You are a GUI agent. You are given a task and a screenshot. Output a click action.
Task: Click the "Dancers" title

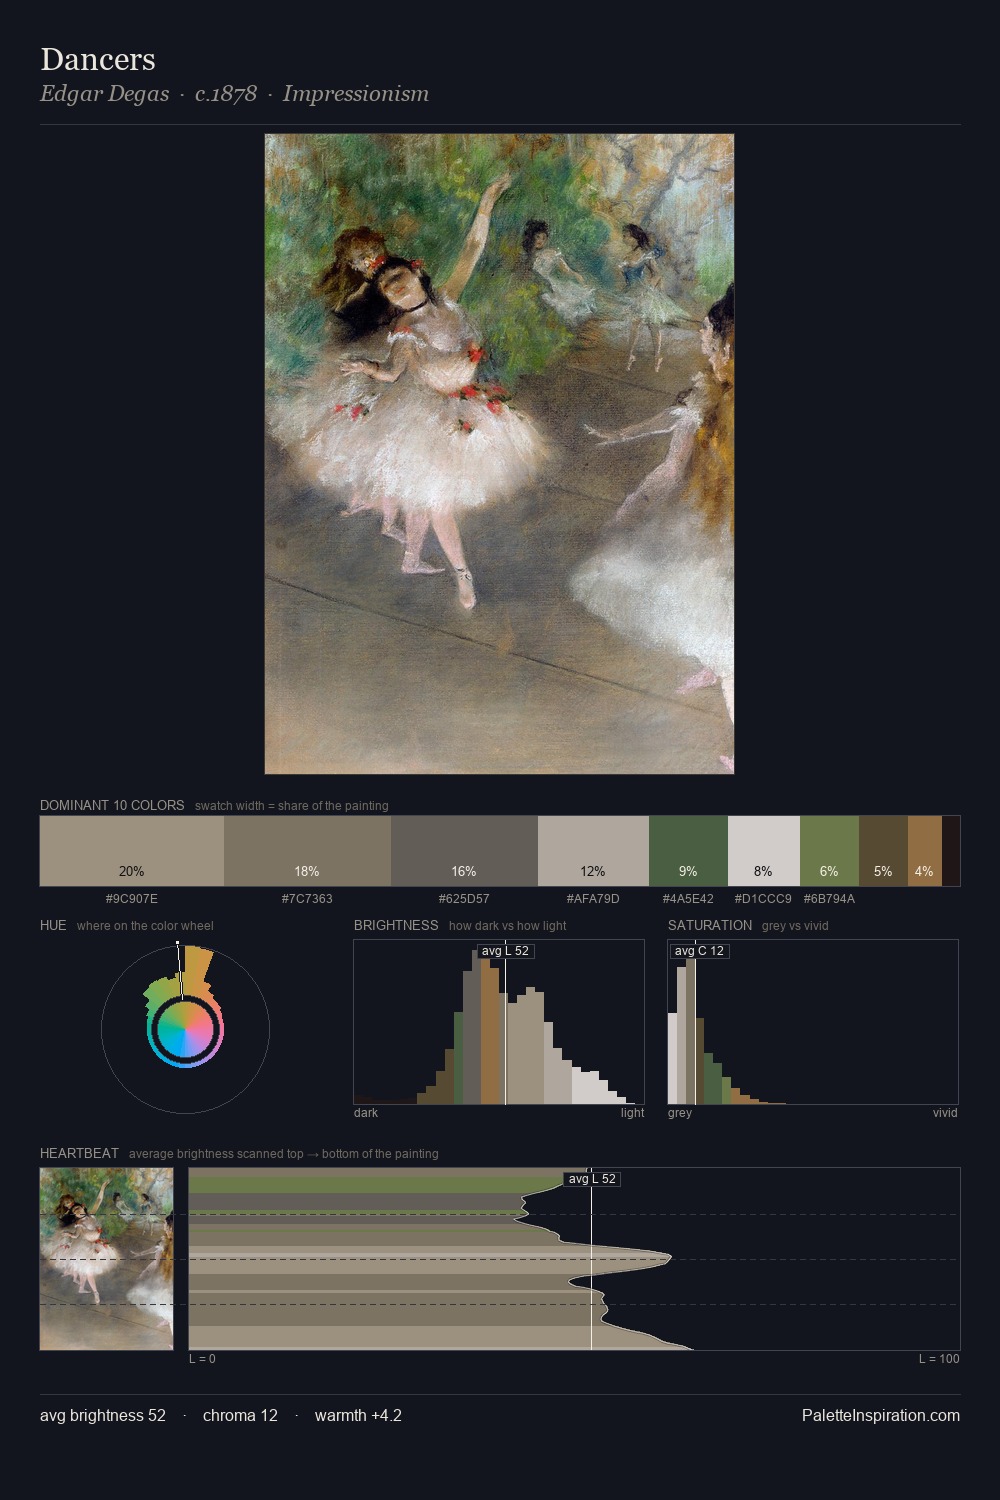[98, 59]
